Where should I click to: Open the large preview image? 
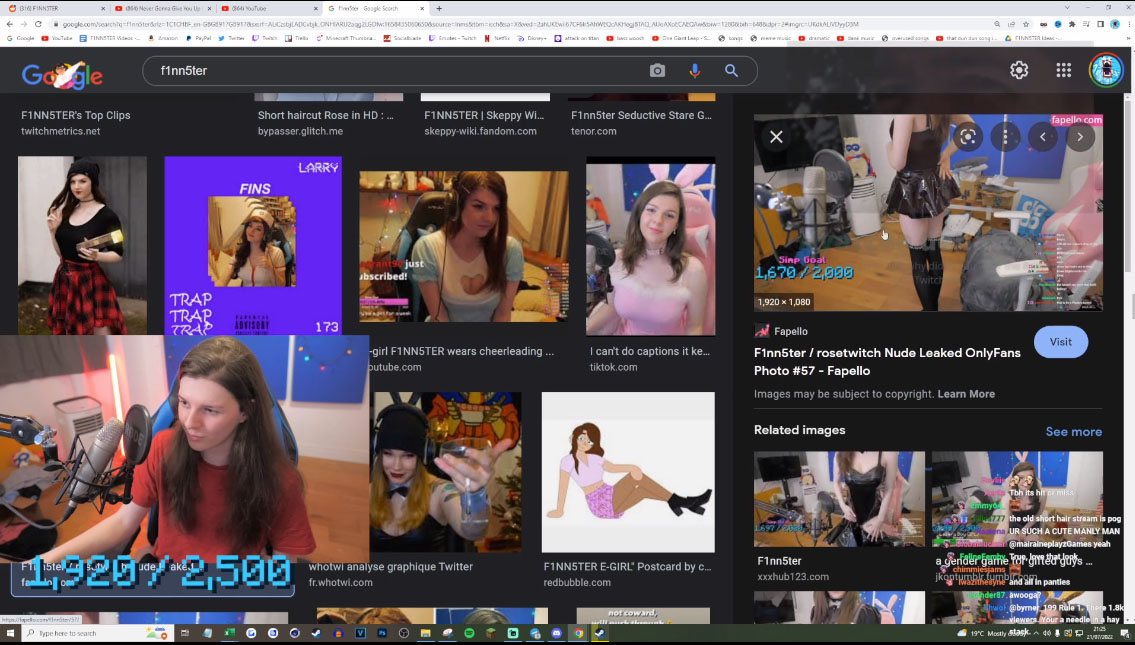(x=928, y=212)
